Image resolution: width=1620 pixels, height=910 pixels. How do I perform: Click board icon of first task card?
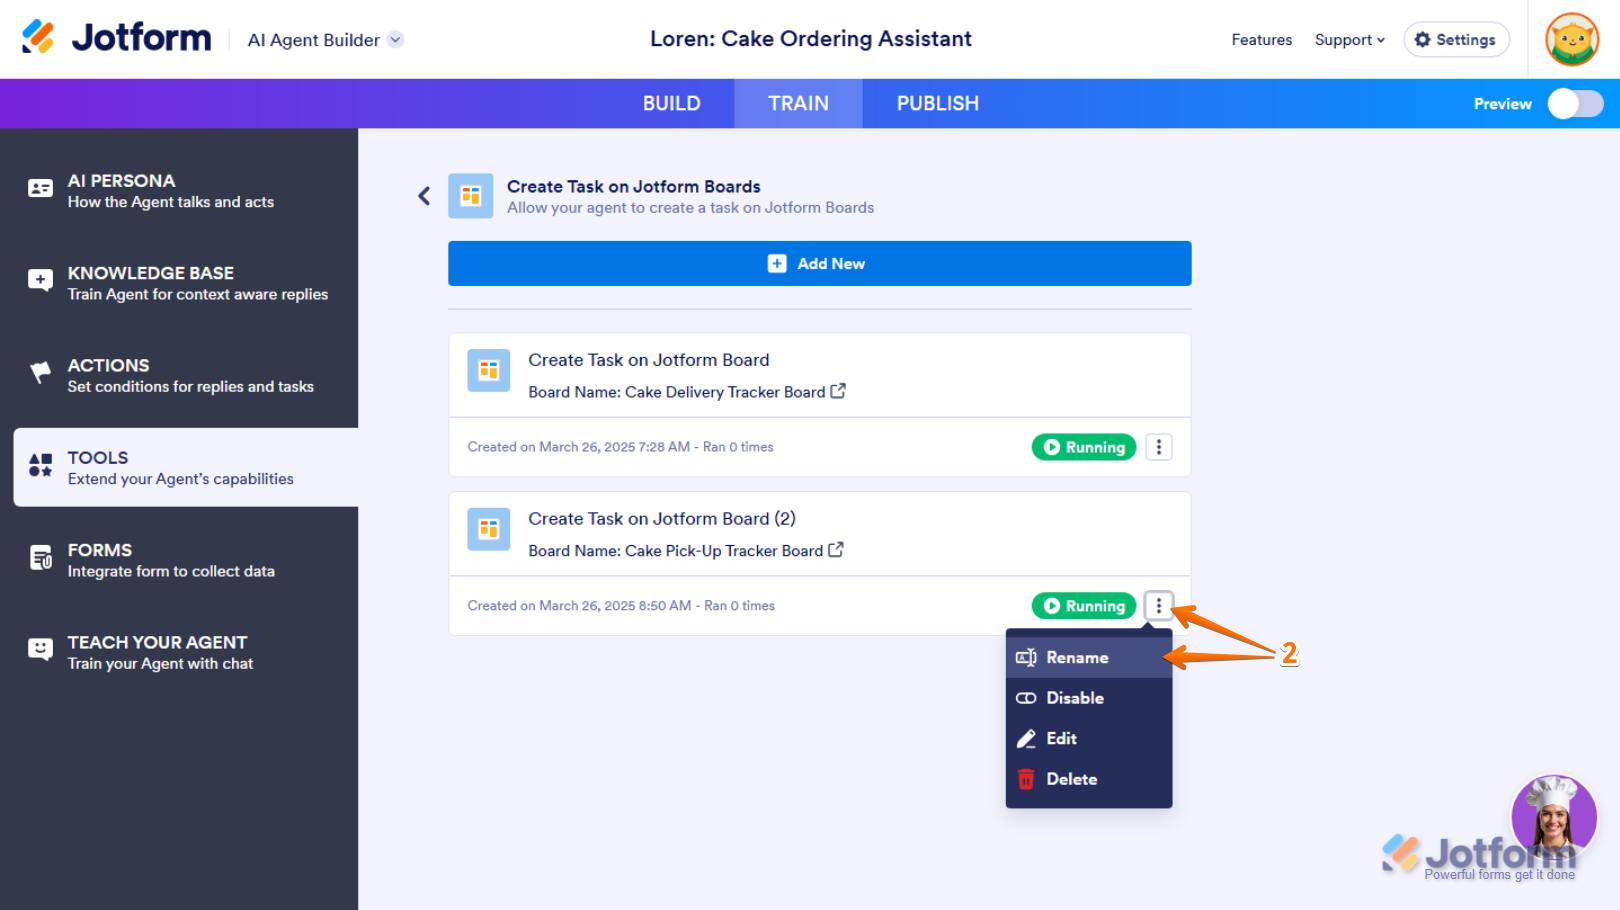tap(489, 371)
